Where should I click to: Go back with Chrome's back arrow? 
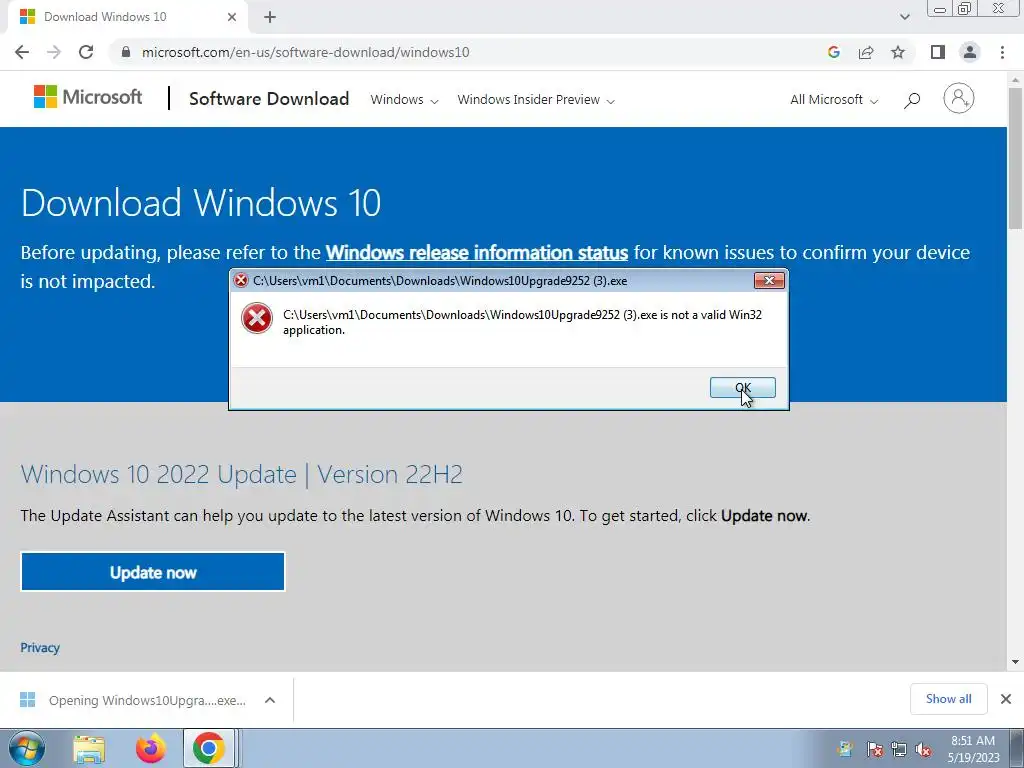point(22,52)
